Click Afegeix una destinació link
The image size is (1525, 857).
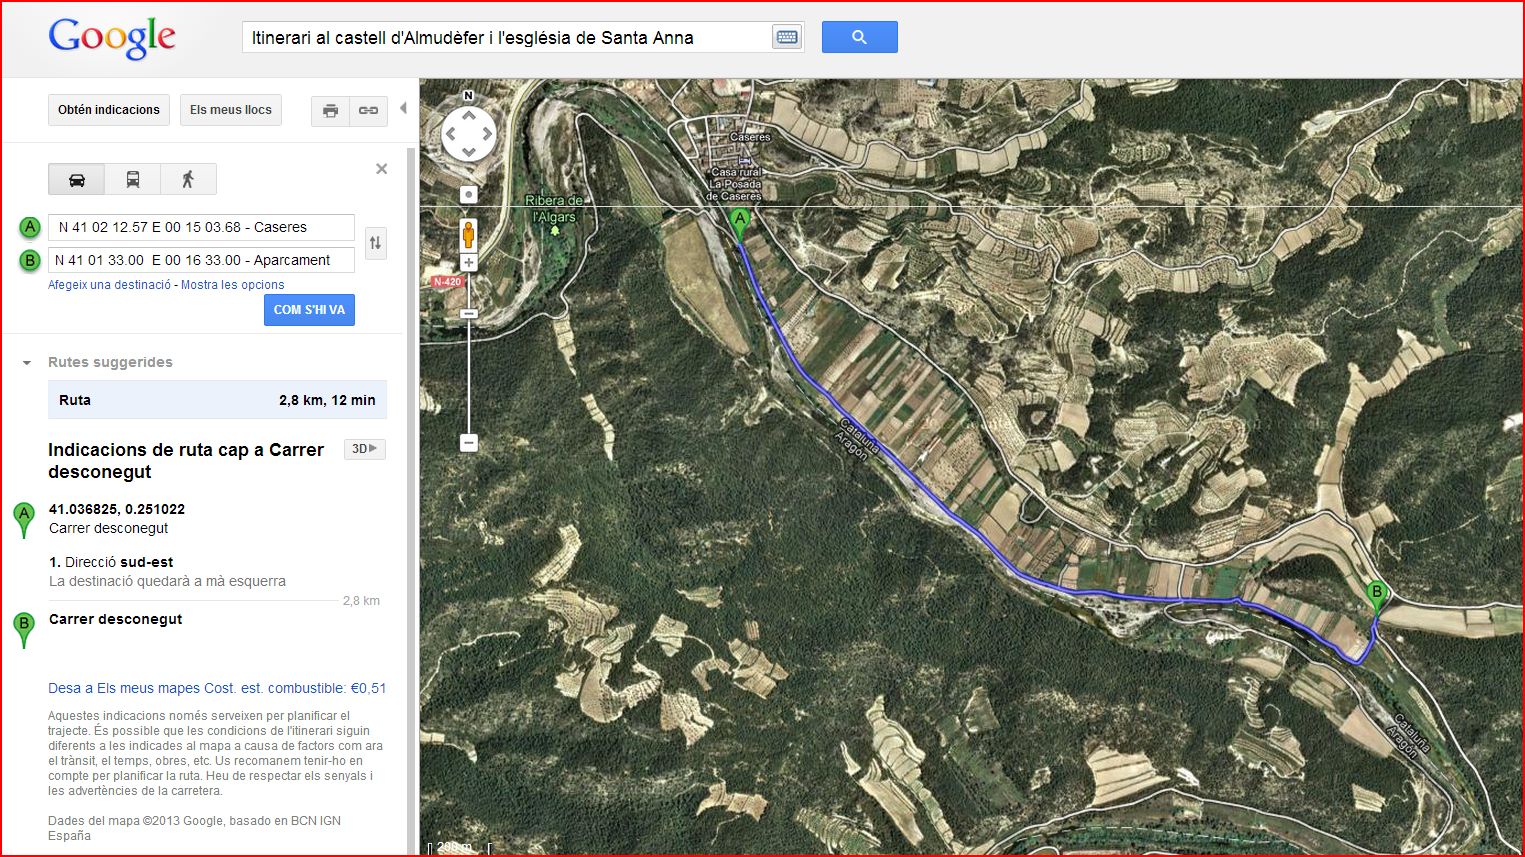coord(110,285)
